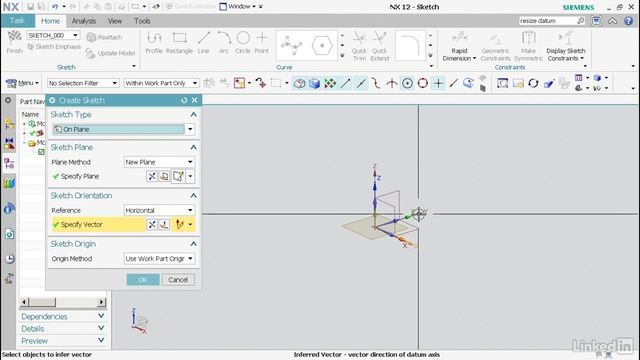Viewport: 640px width, 360px height.
Task: Toggle the checked checkbox in navigator tree
Action: coord(41,152)
